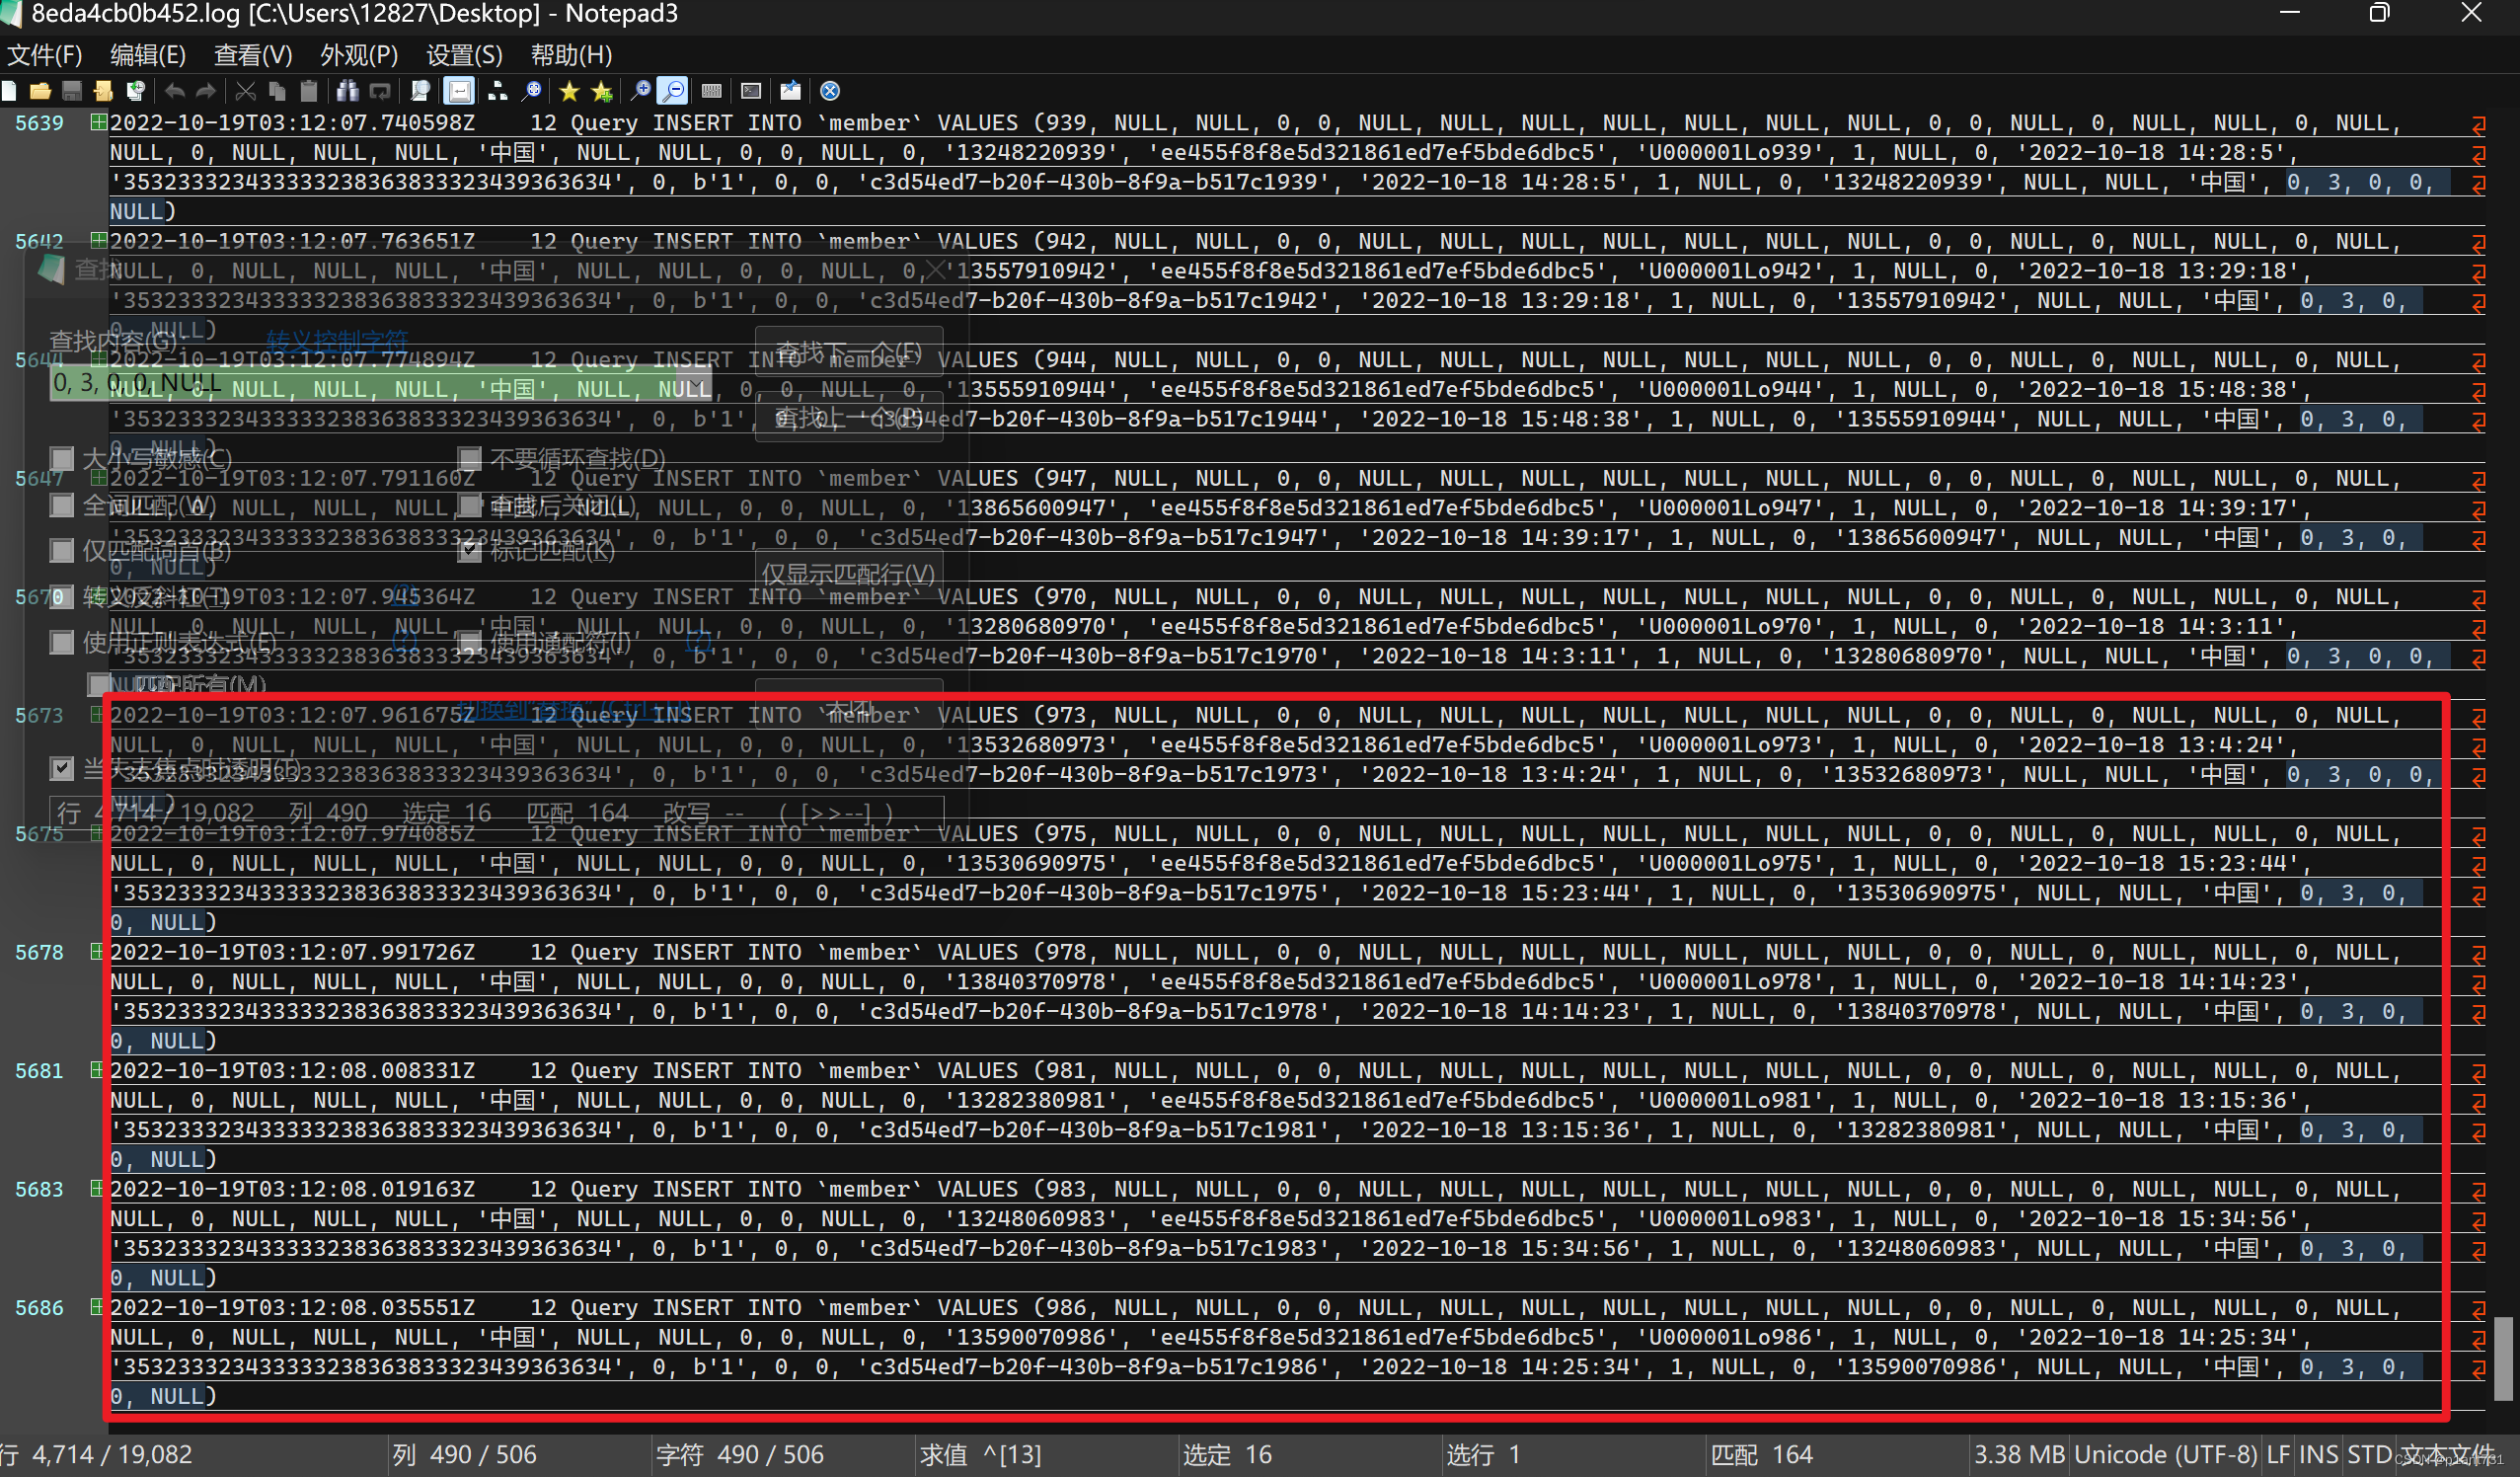The image size is (2520, 1477).
Task: Uncheck the 标记匹配(K) checkbox
Action: (470, 550)
